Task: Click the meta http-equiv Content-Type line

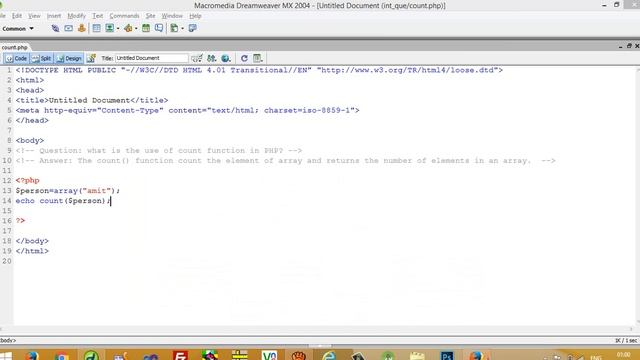Action: [187, 110]
